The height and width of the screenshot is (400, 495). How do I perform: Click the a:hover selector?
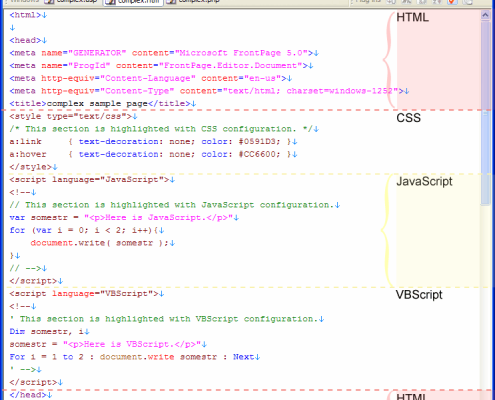(x=28, y=154)
